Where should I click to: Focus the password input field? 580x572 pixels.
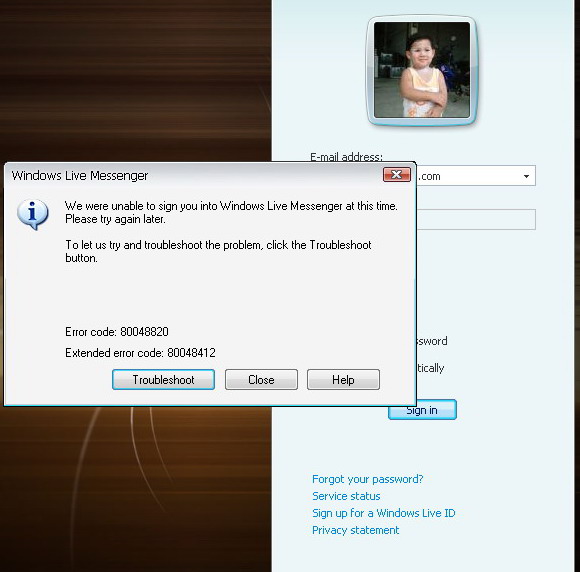click(x=476, y=219)
